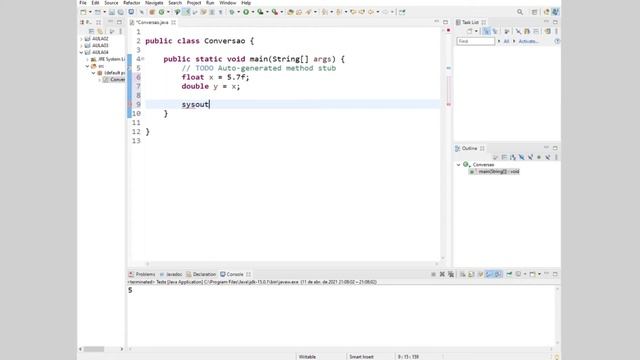Click the Pin Console icon

509,274
